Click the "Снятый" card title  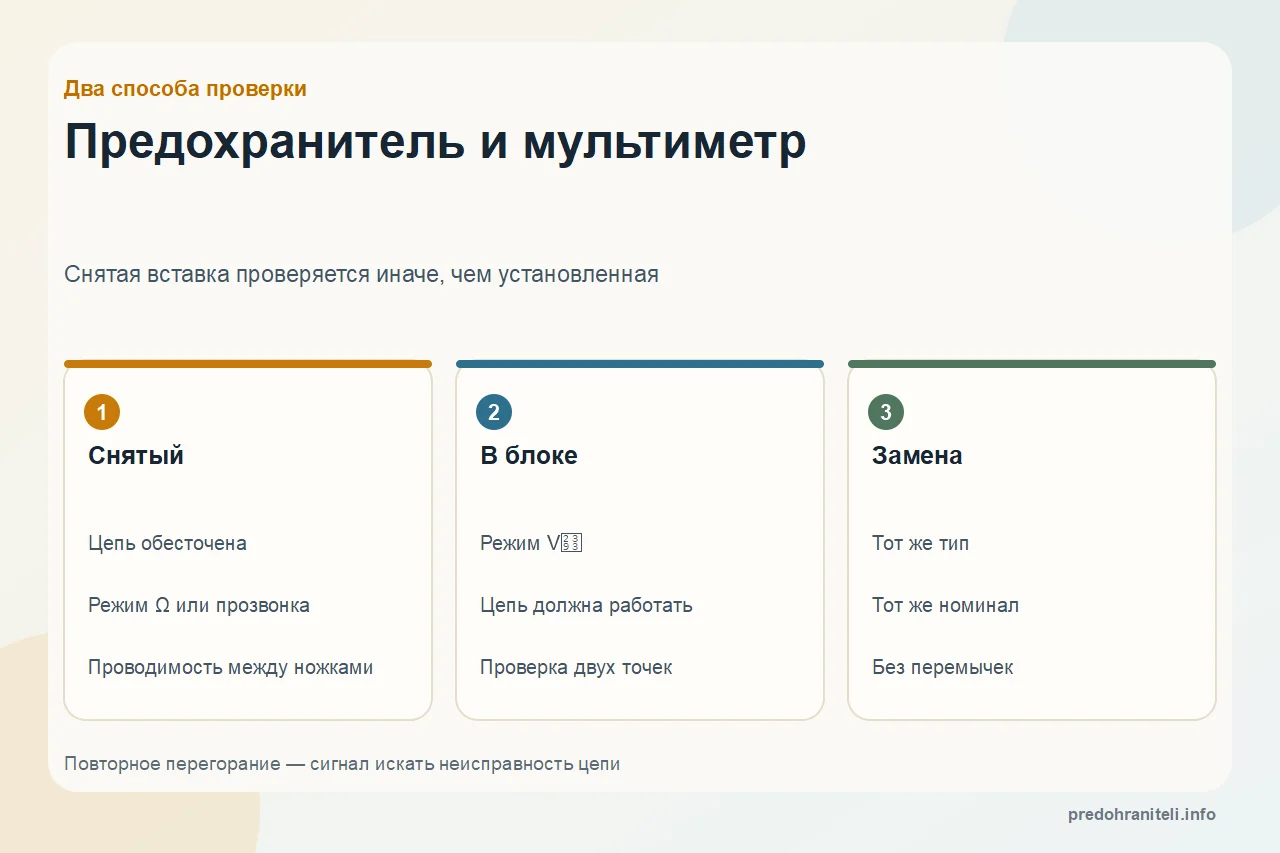pyautogui.click(x=136, y=456)
